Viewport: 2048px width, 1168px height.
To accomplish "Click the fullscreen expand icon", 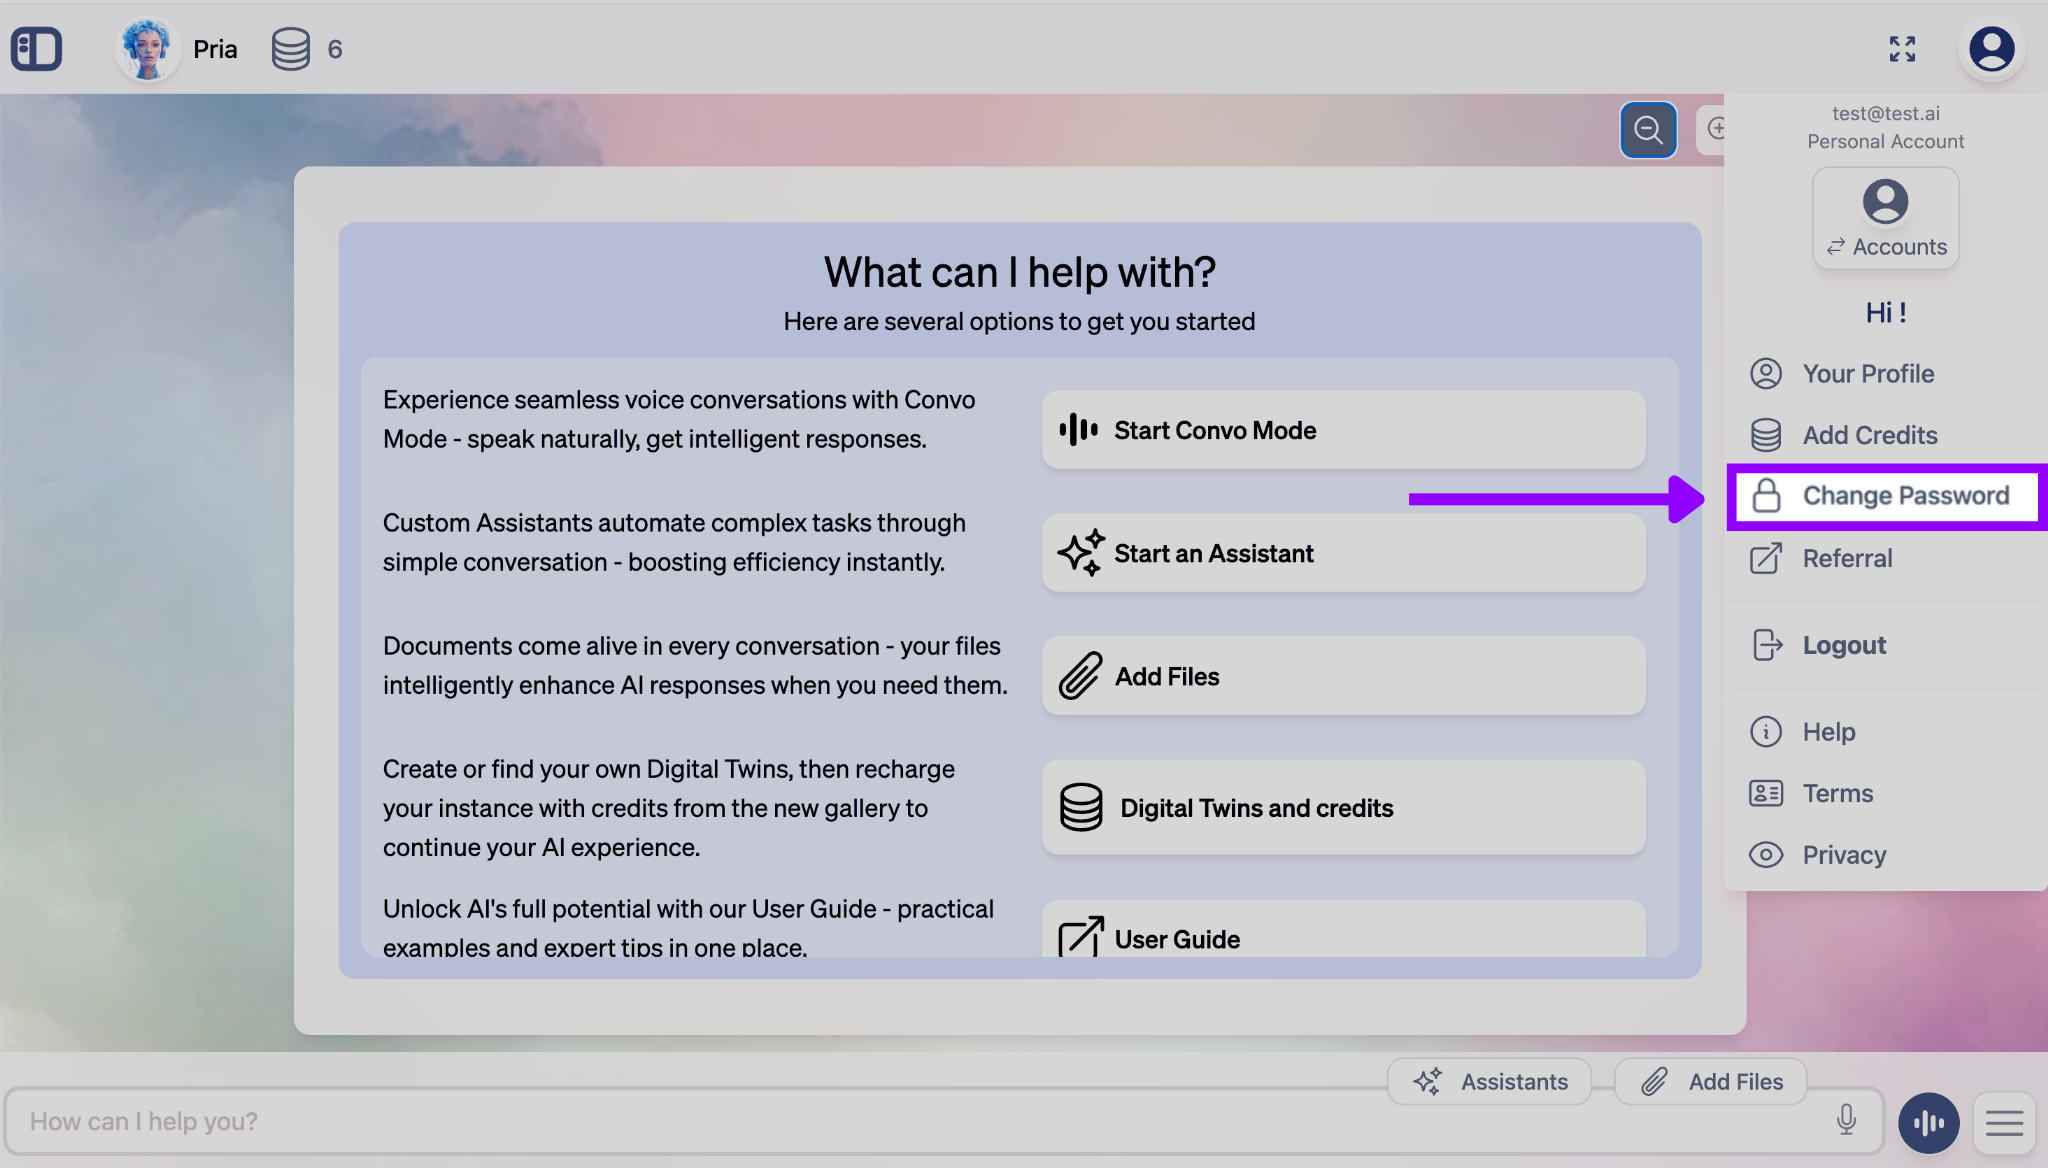I will point(1902,49).
